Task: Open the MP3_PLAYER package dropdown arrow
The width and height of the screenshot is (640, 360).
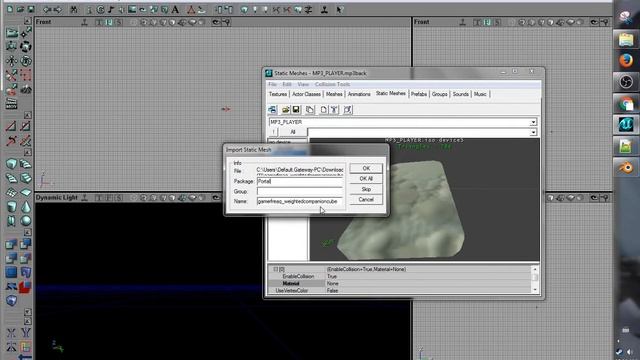Action: tap(533, 122)
